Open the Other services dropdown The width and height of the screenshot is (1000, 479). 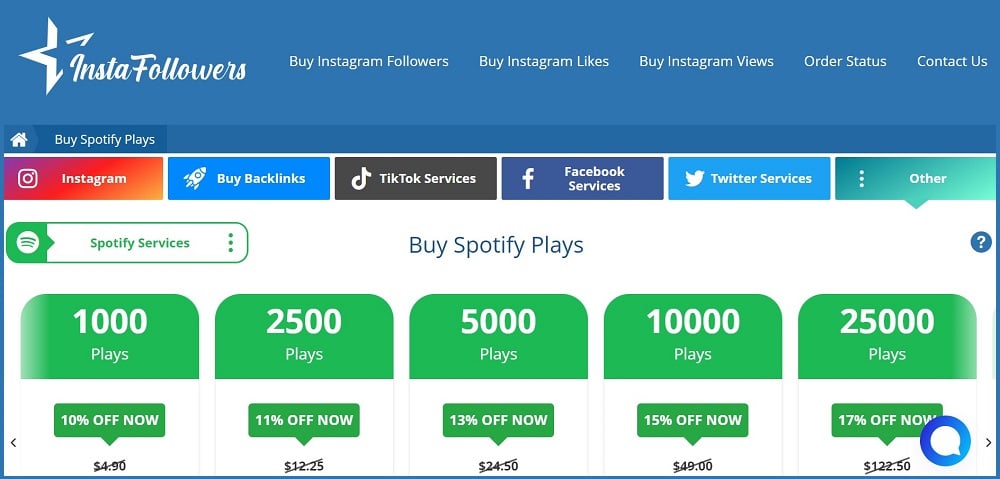click(915, 179)
